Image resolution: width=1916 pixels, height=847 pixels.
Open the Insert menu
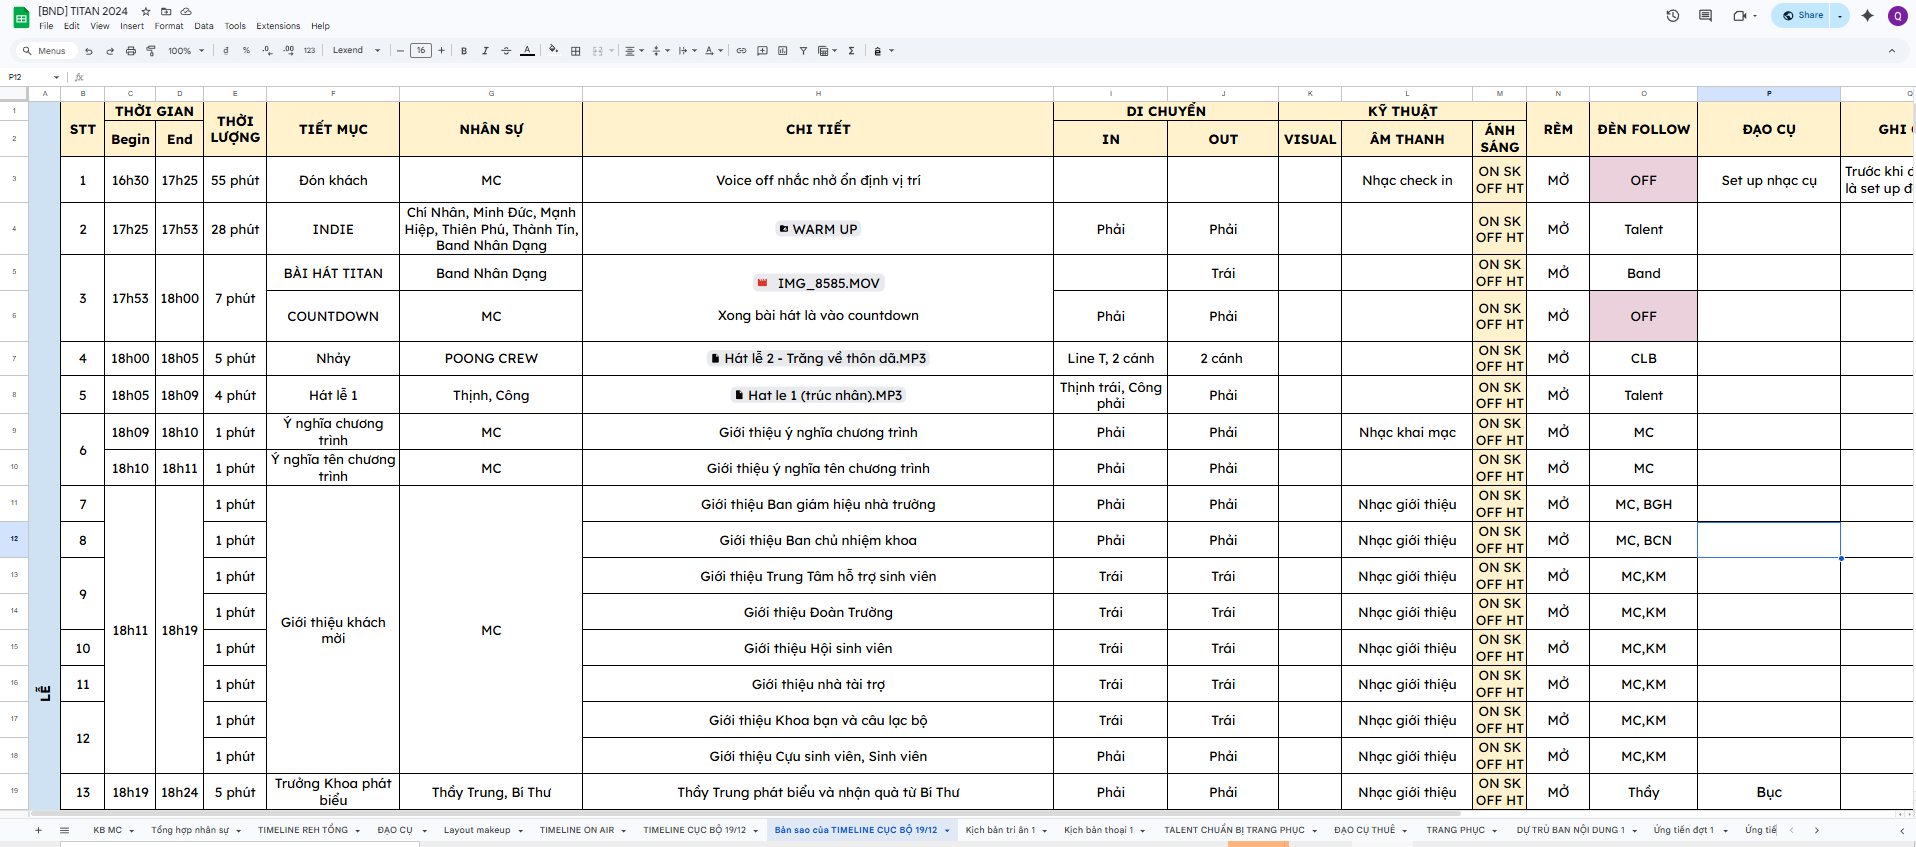click(132, 26)
